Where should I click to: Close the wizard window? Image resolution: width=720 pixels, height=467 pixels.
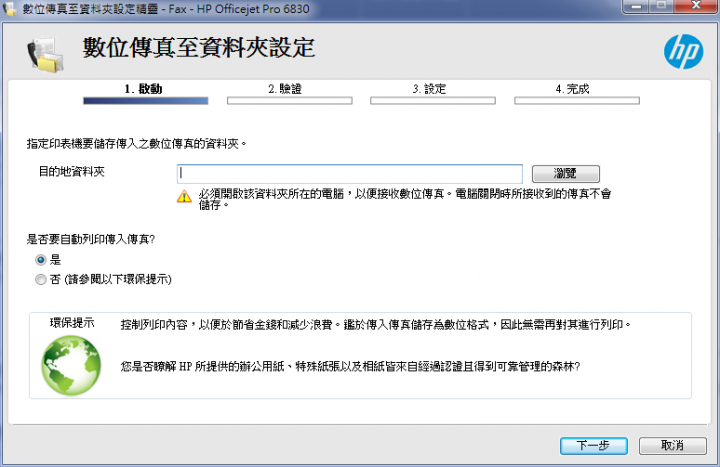click(696, 6)
